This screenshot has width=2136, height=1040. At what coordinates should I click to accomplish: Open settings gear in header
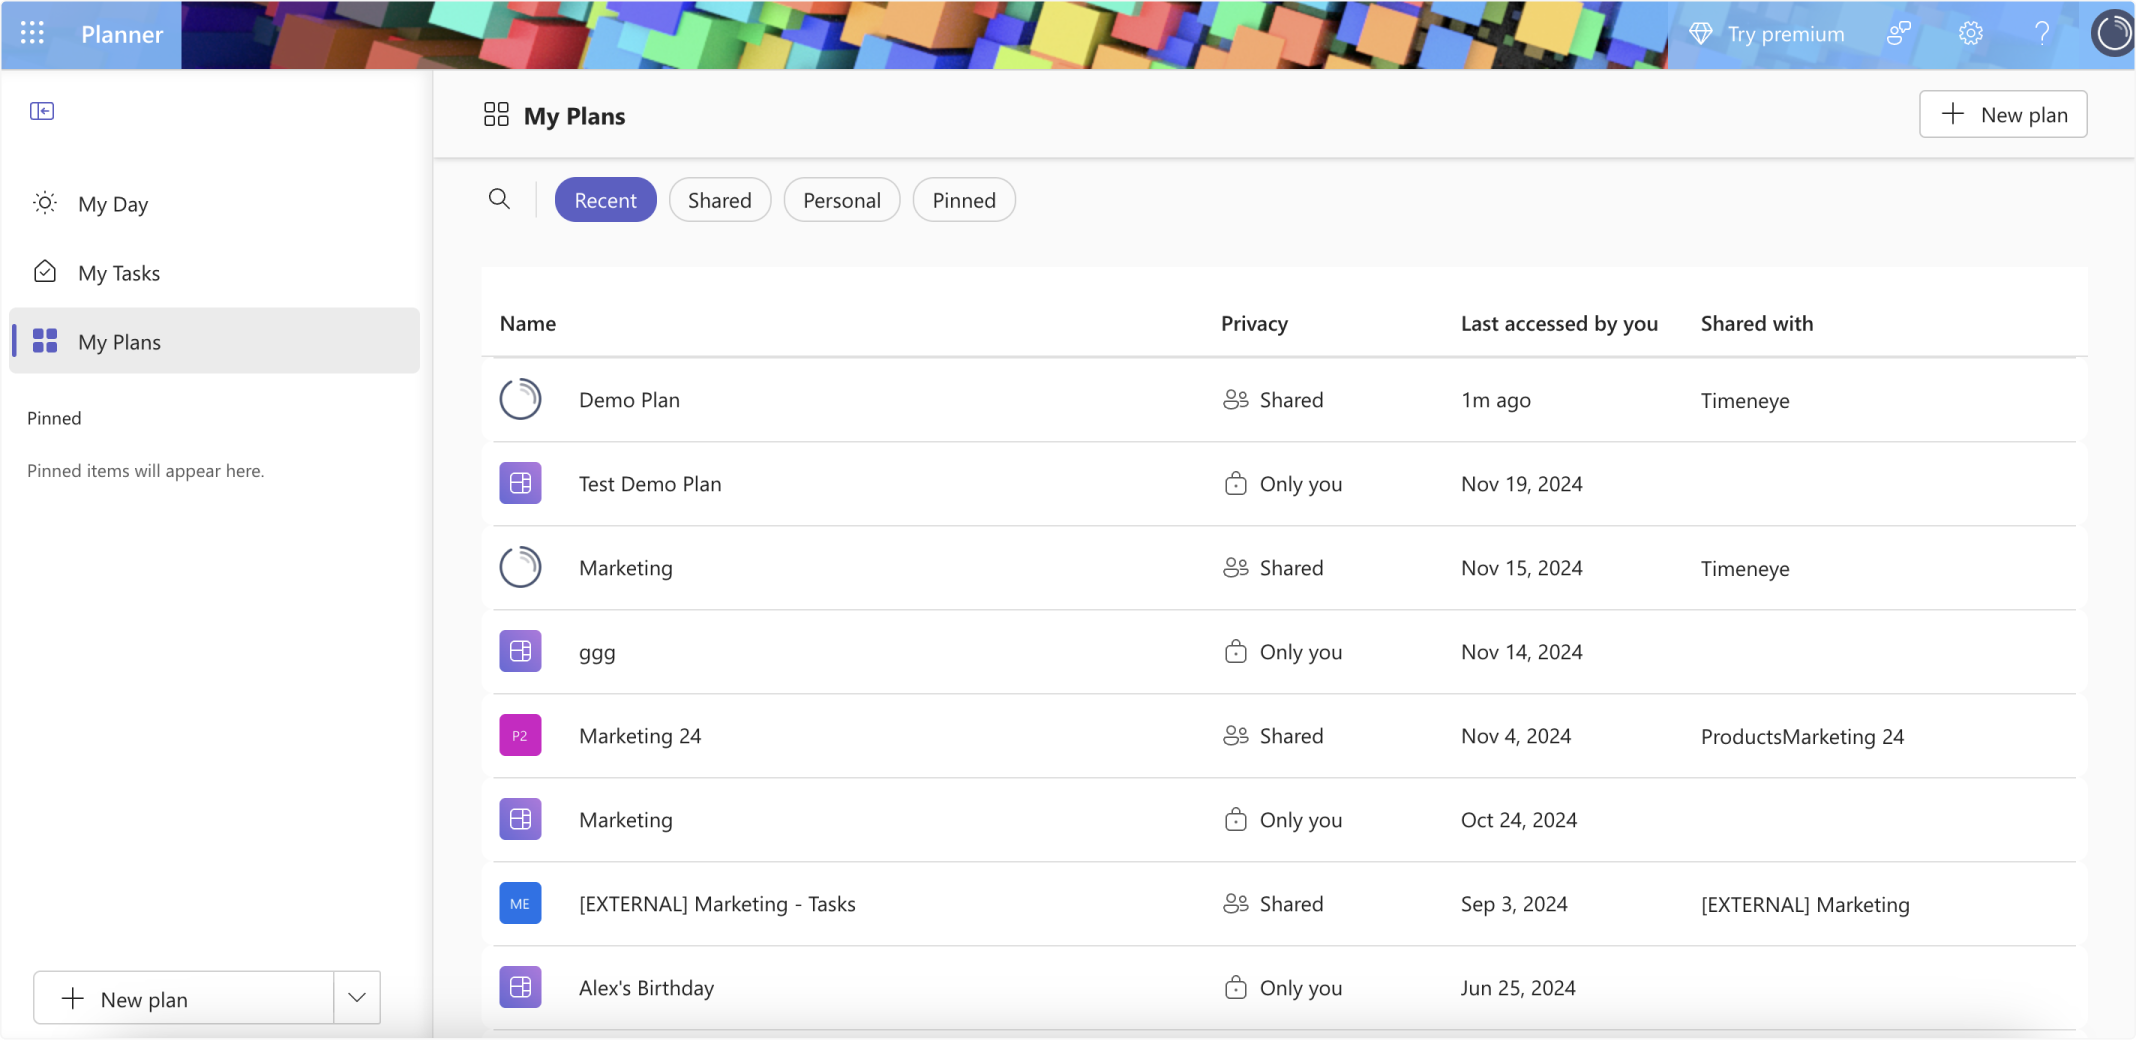[x=1970, y=34]
